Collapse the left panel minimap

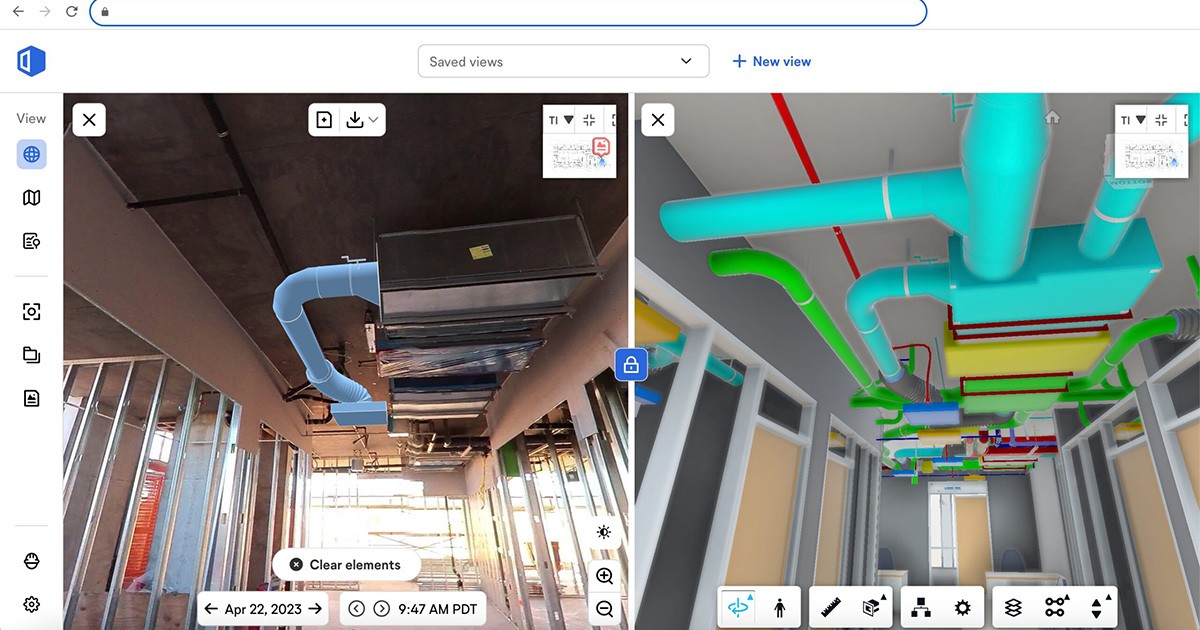pyautogui.click(x=589, y=120)
